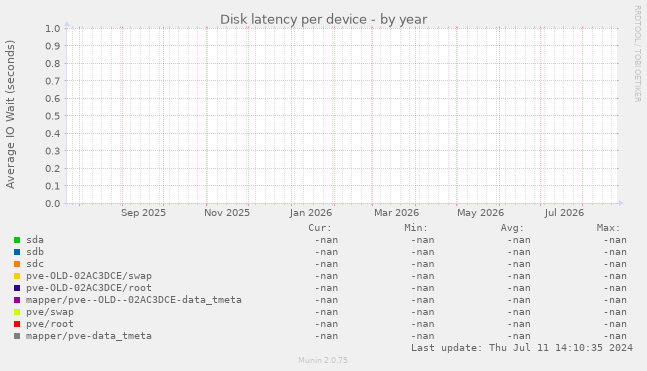Screen dimensions: 647x371
Task: Click the sdb Max -nan value
Action: (x=615, y=252)
